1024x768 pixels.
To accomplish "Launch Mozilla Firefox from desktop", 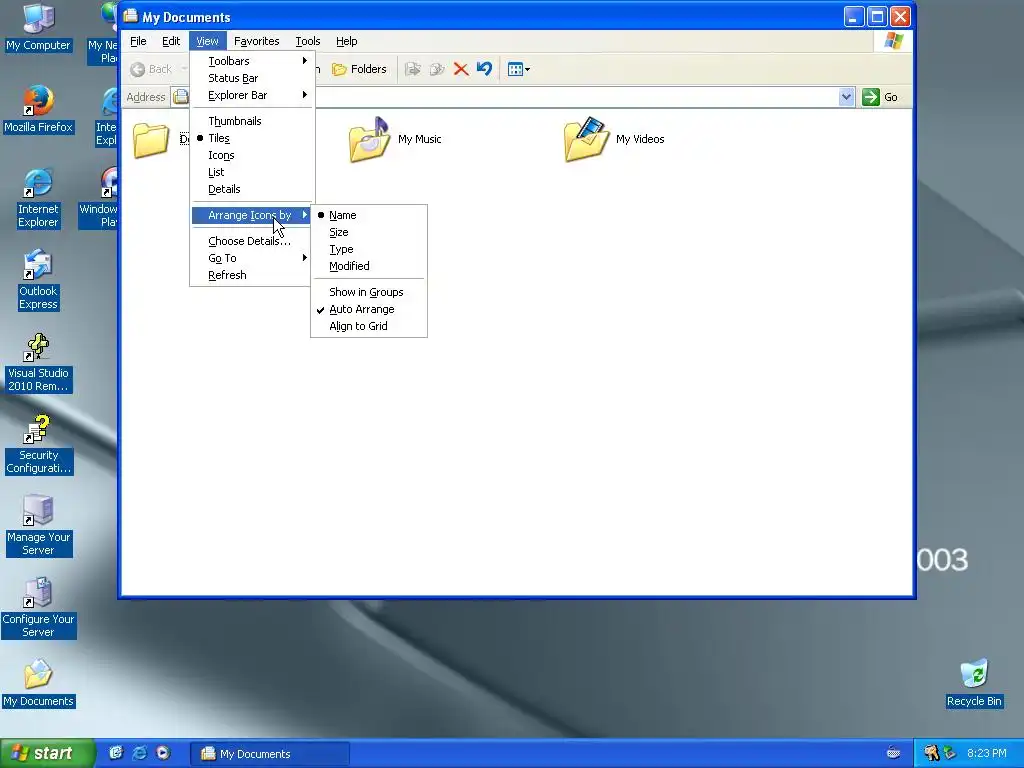I will pyautogui.click(x=38, y=109).
